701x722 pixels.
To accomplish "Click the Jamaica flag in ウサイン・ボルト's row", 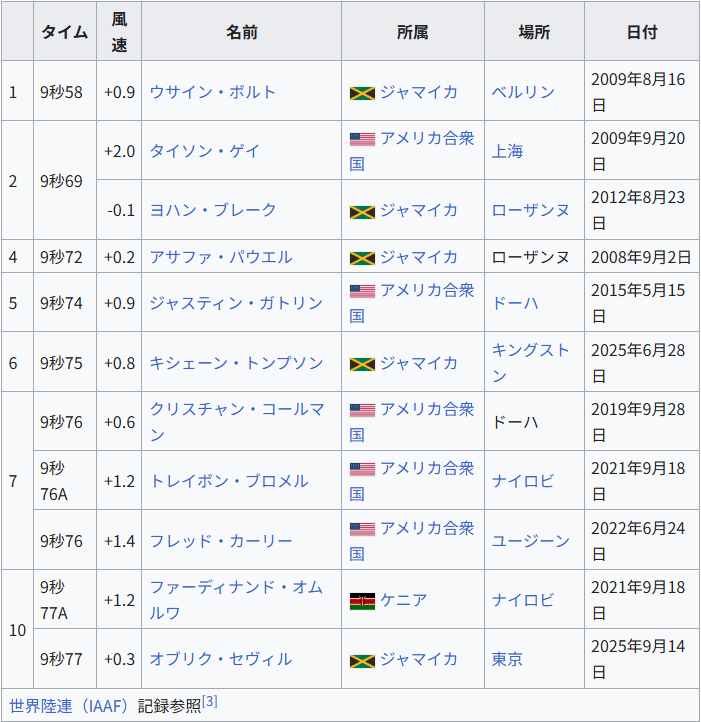I will (362, 92).
